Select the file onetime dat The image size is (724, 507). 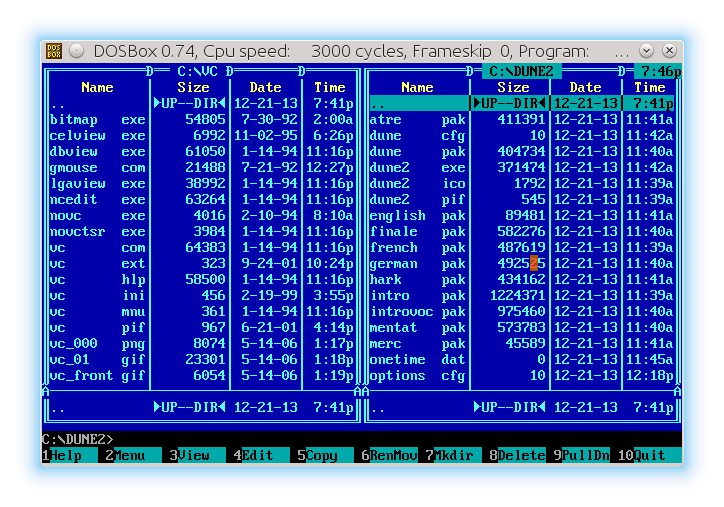tap(522, 360)
